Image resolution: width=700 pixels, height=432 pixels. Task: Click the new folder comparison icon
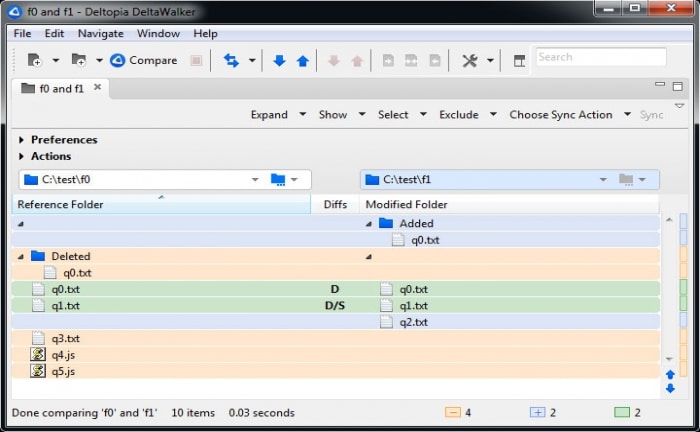[78, 60]
